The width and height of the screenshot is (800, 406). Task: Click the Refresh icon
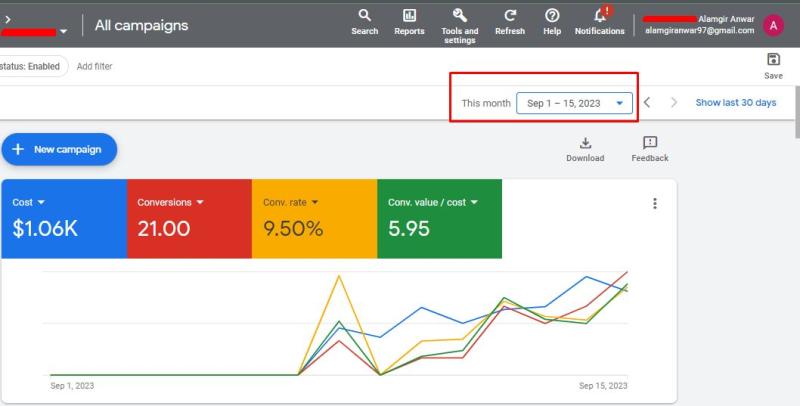(510, 16)
